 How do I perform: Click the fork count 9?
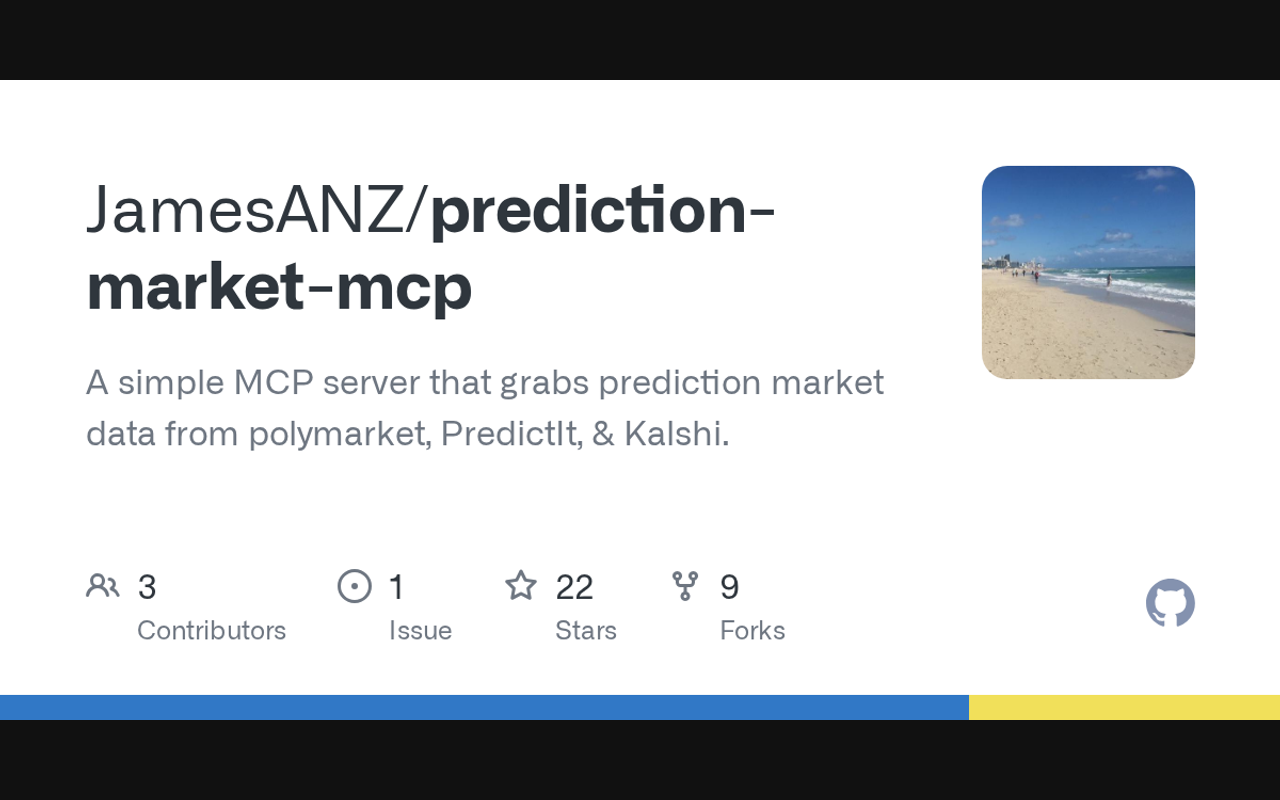[729, 587]
